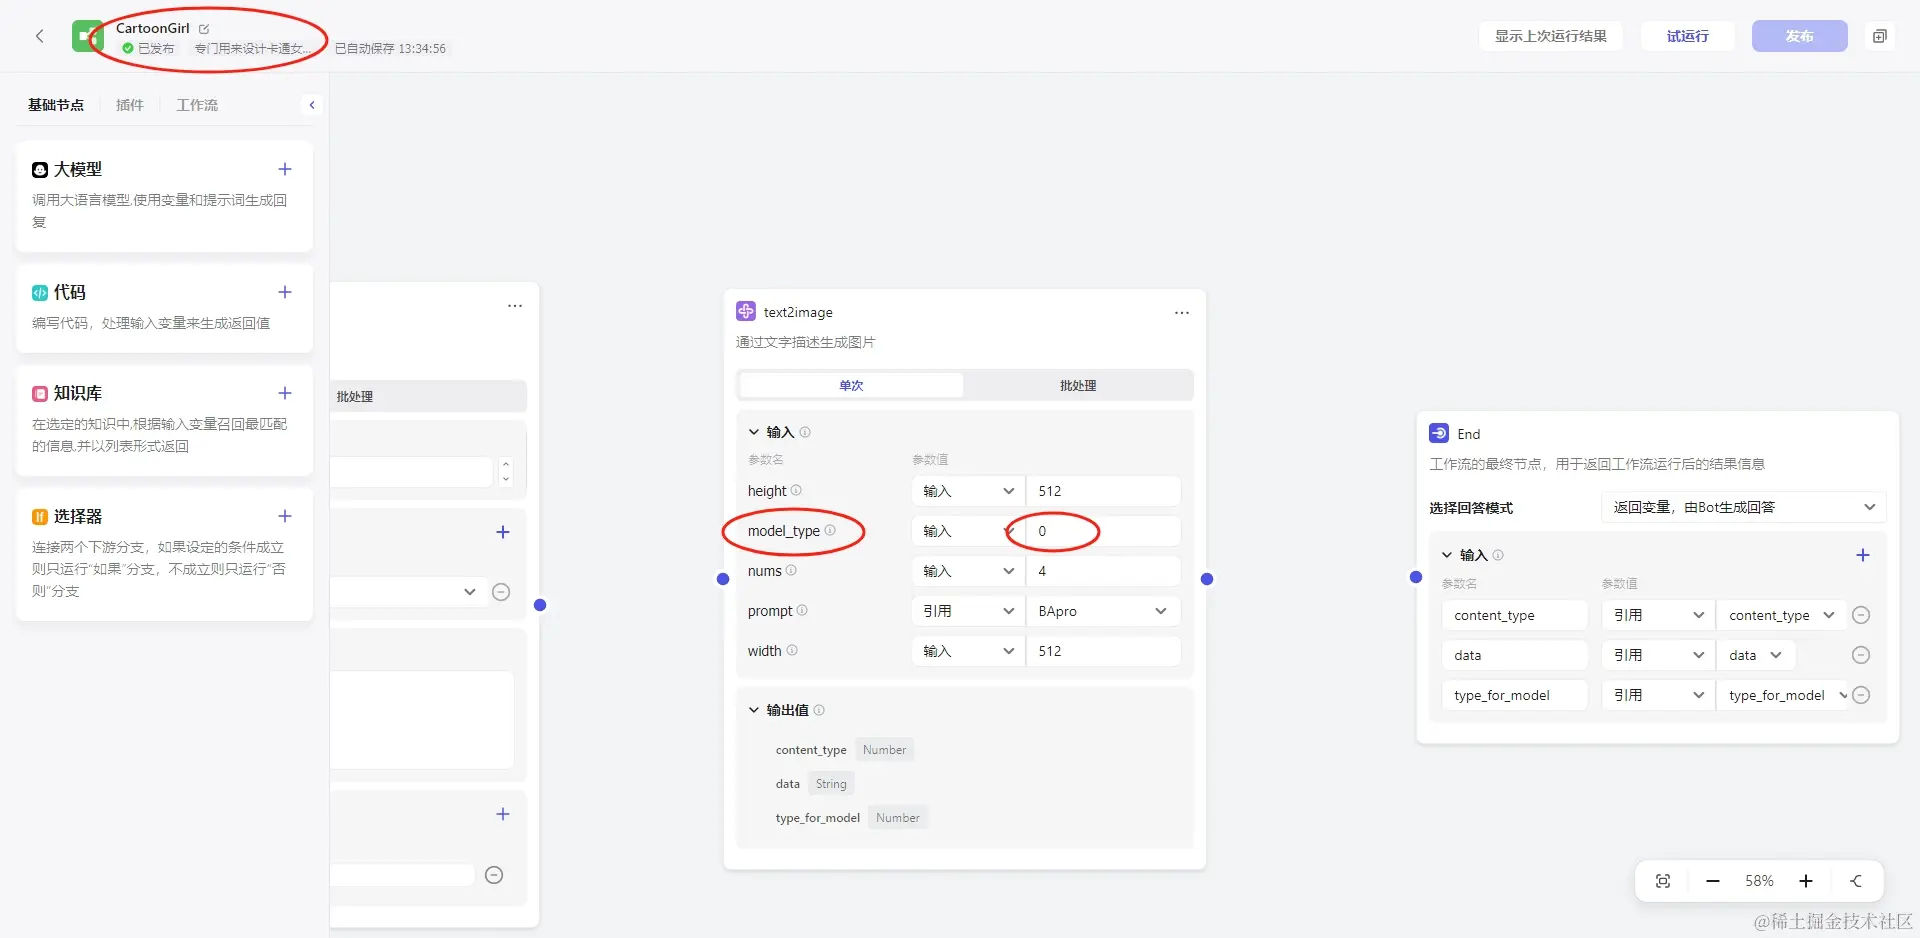Add a 代码 node
Viewport: 1920px width, 938px height.
pyautogui.click(x=285, y=292)
